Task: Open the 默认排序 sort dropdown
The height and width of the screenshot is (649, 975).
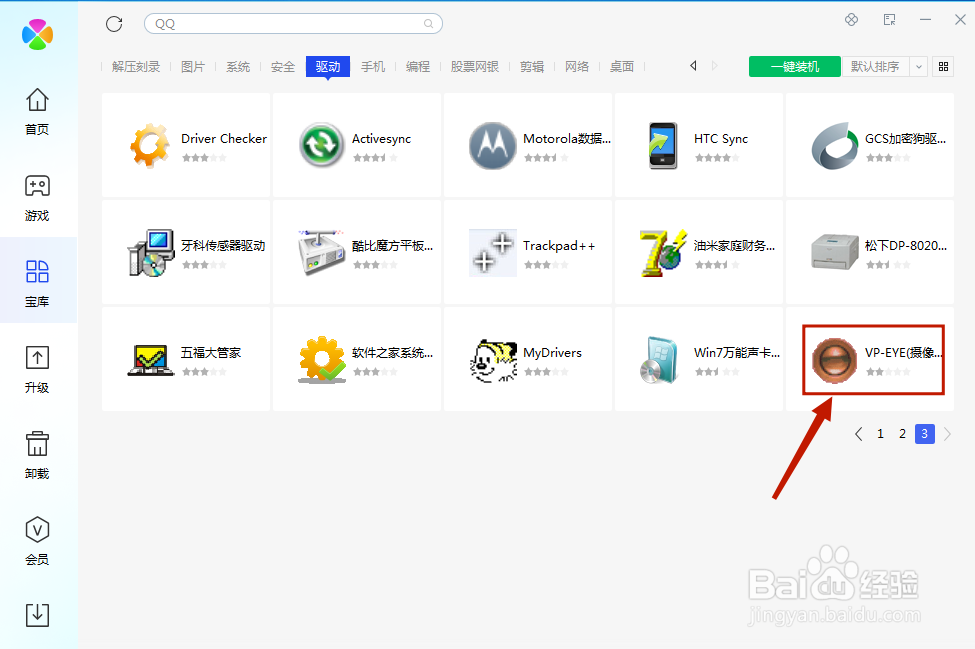Action: (x=876, y=67)
